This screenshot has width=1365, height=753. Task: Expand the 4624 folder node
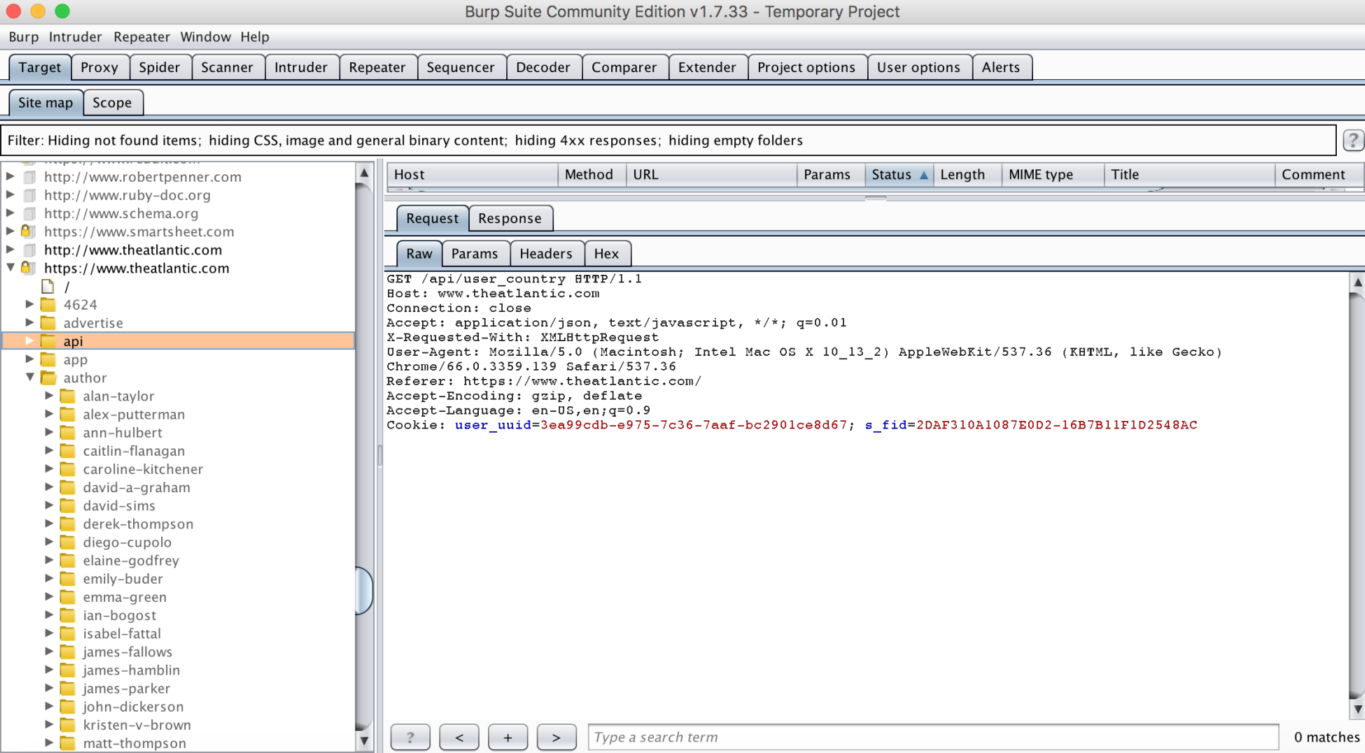pos(30,305)
